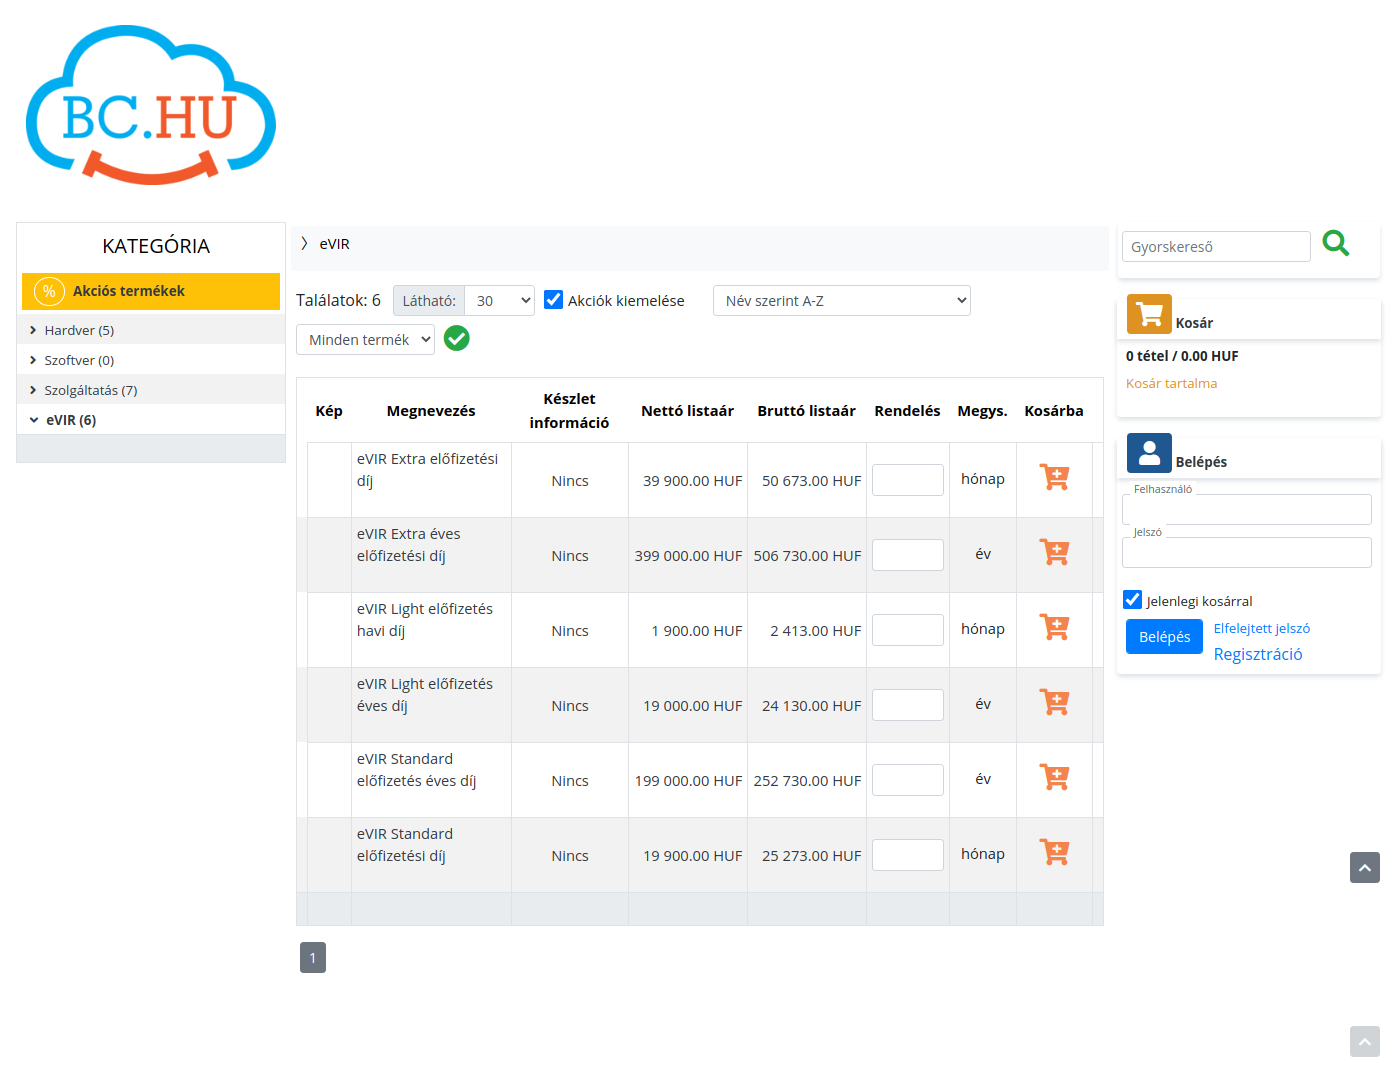
Task: Focus the Jelszó password field
Action: click(x=1247, y=552)
